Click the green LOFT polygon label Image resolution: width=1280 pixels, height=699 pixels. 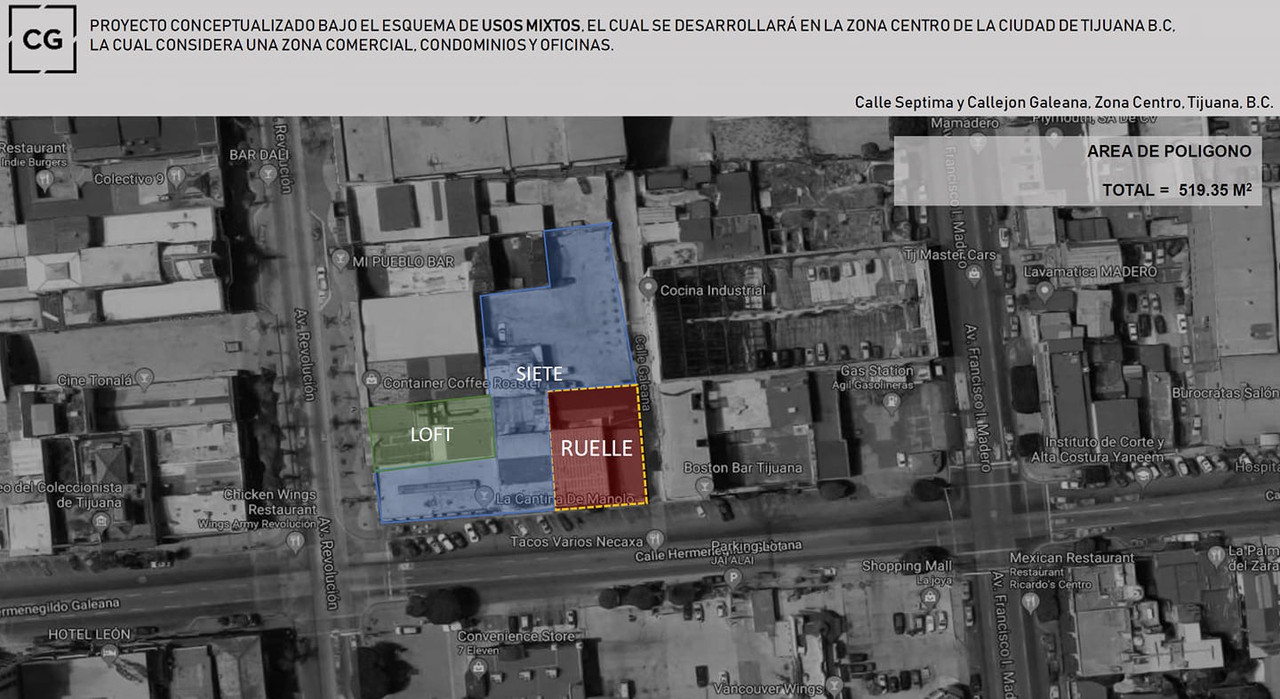pyautogui.click(x=431, y=435)
